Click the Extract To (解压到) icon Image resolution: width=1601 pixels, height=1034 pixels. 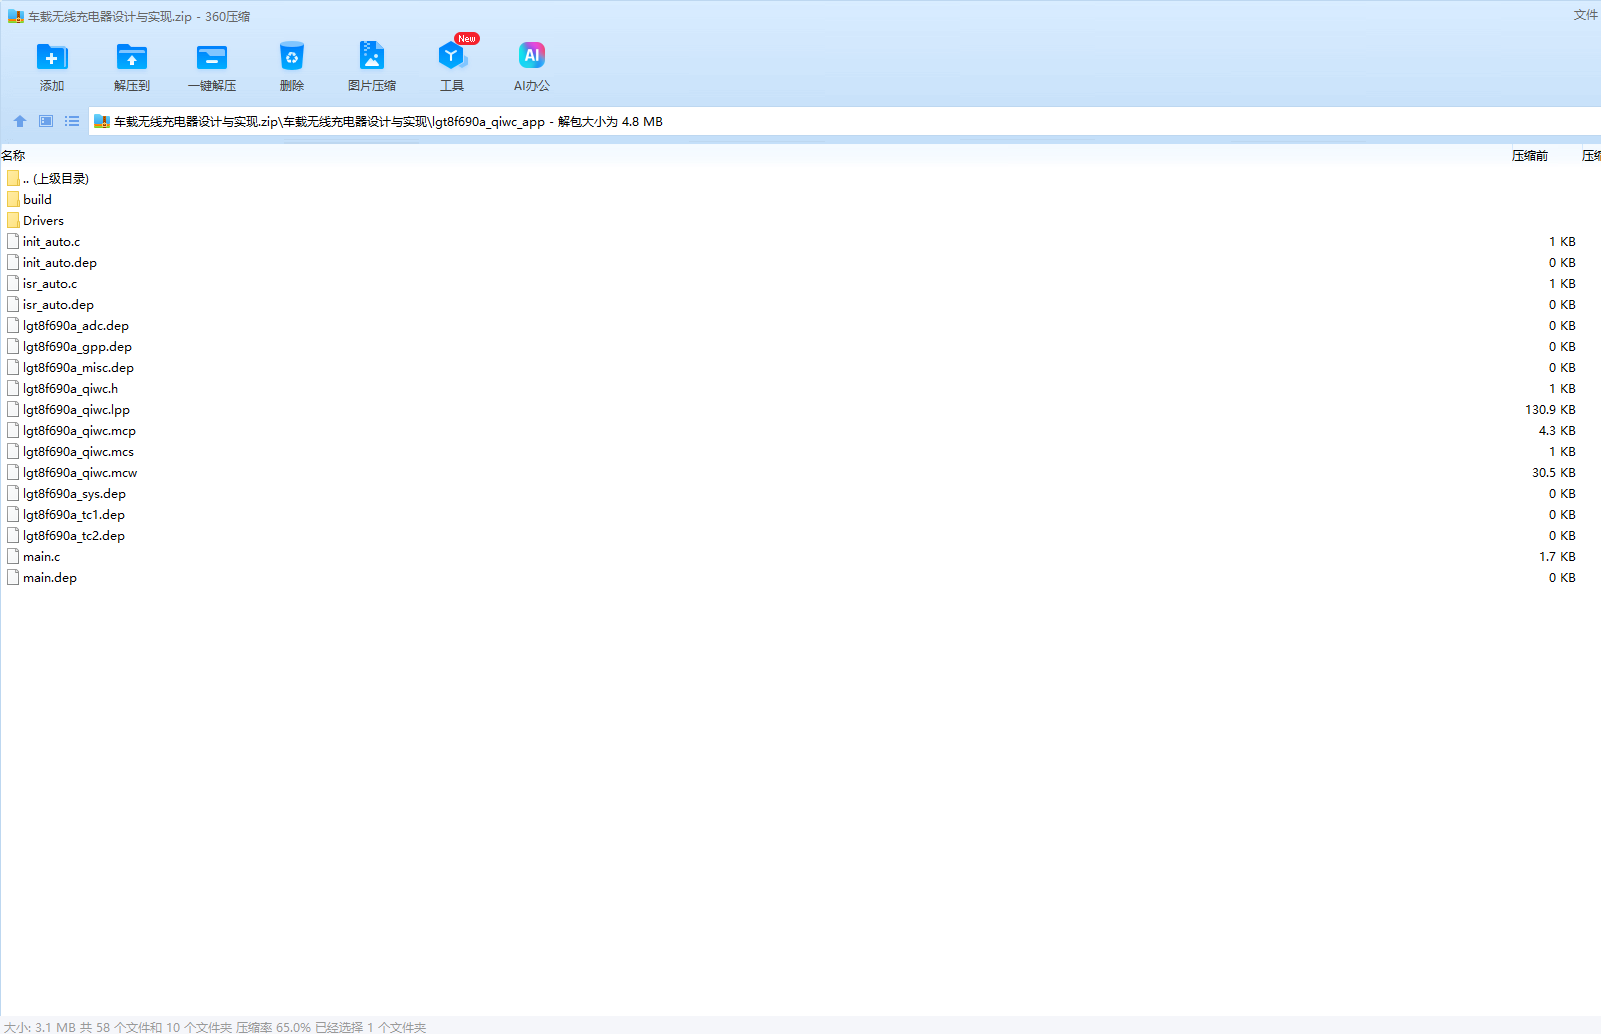click(131, 58)
